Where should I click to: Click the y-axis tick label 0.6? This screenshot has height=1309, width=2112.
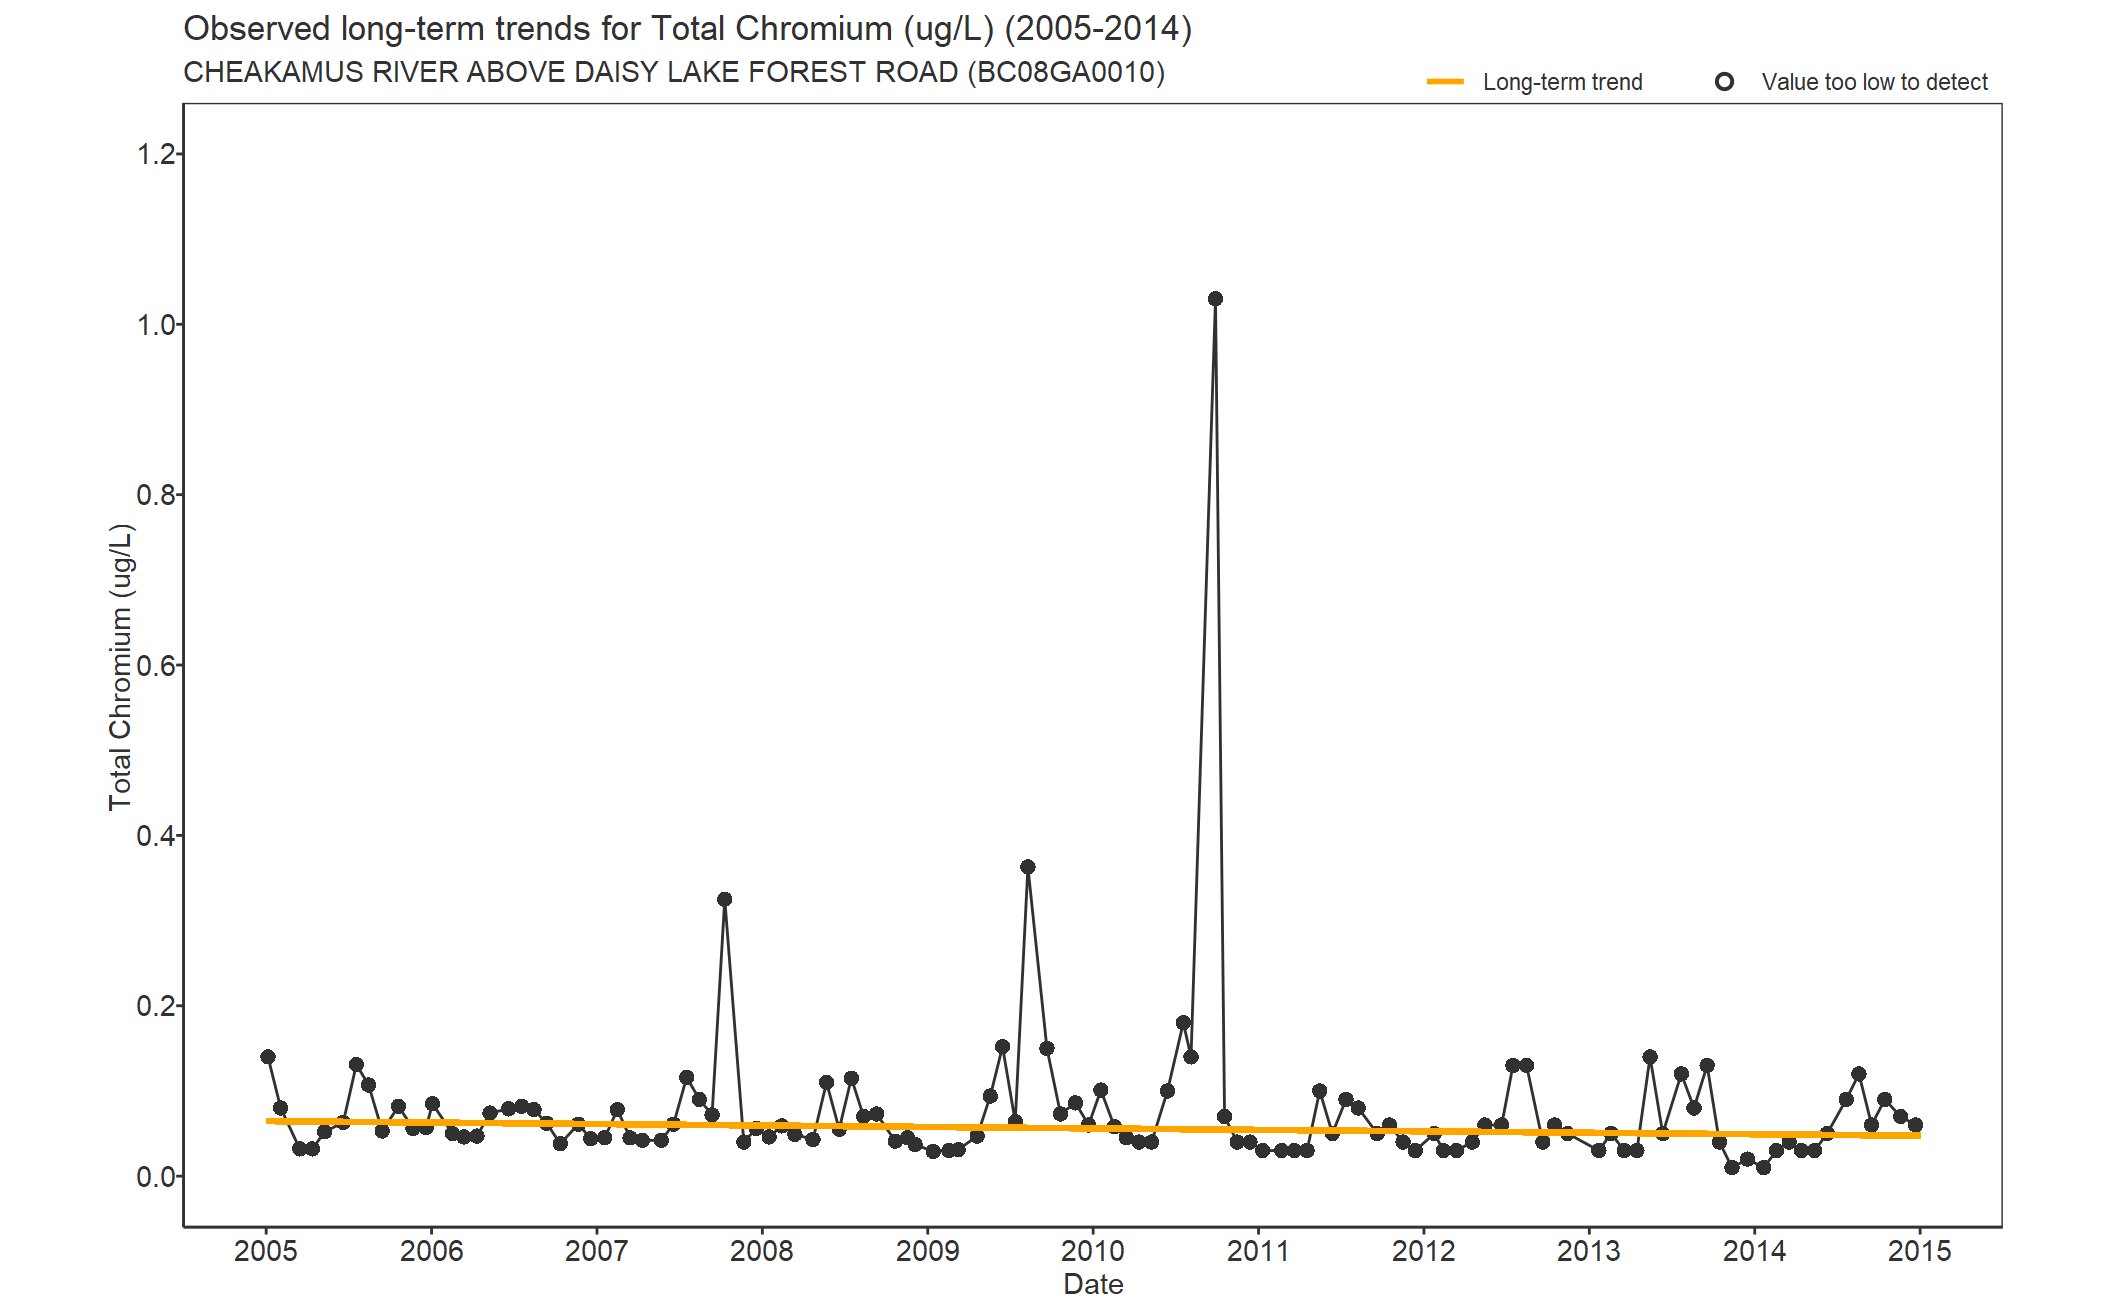click(x=156, y=665)
